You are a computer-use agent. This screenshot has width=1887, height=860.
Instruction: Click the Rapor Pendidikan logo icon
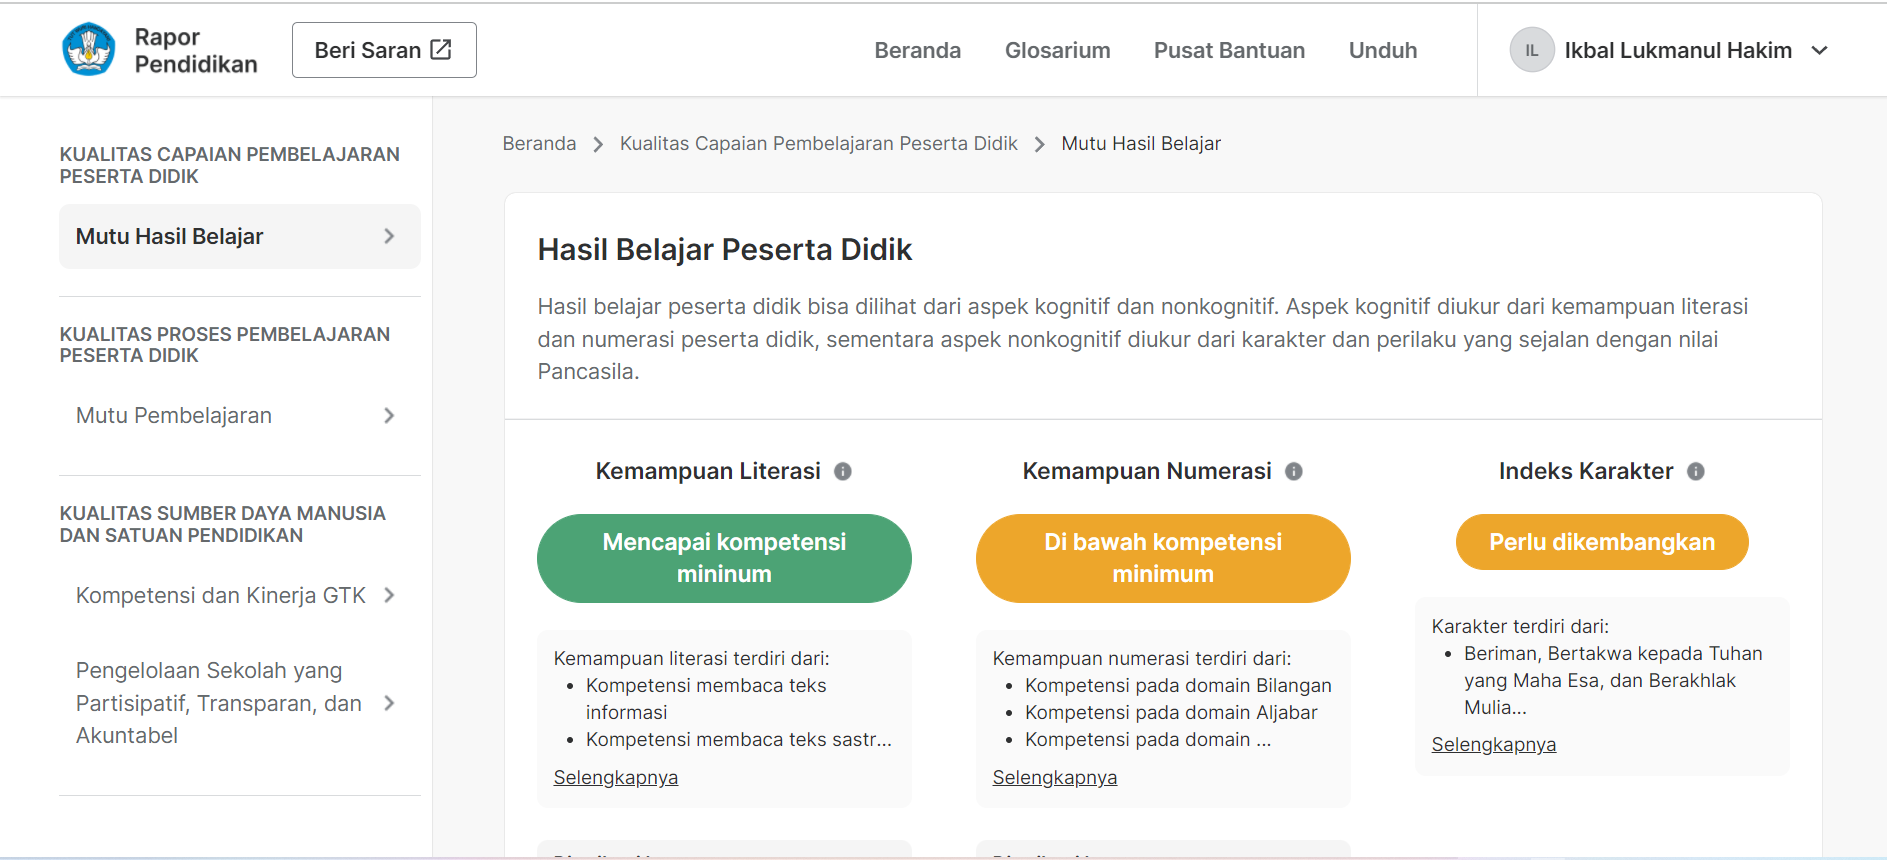click(x=88, y=50)
